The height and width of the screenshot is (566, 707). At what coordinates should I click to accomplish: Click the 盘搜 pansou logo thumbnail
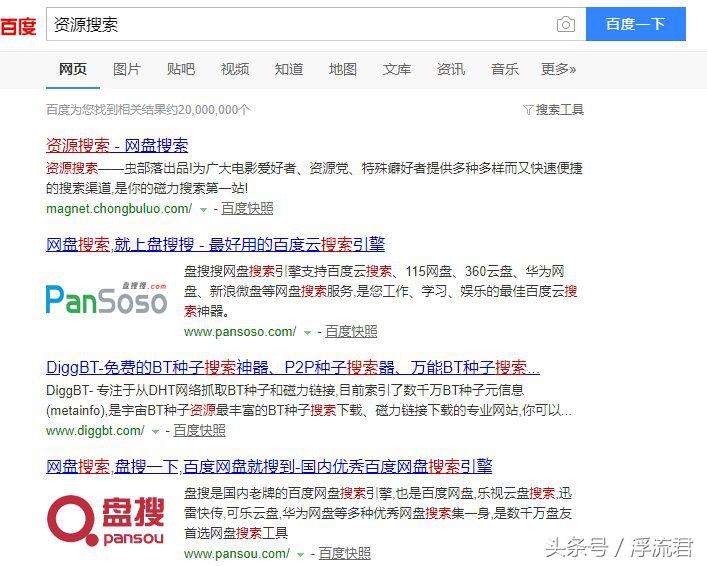(x=106, y=520)
